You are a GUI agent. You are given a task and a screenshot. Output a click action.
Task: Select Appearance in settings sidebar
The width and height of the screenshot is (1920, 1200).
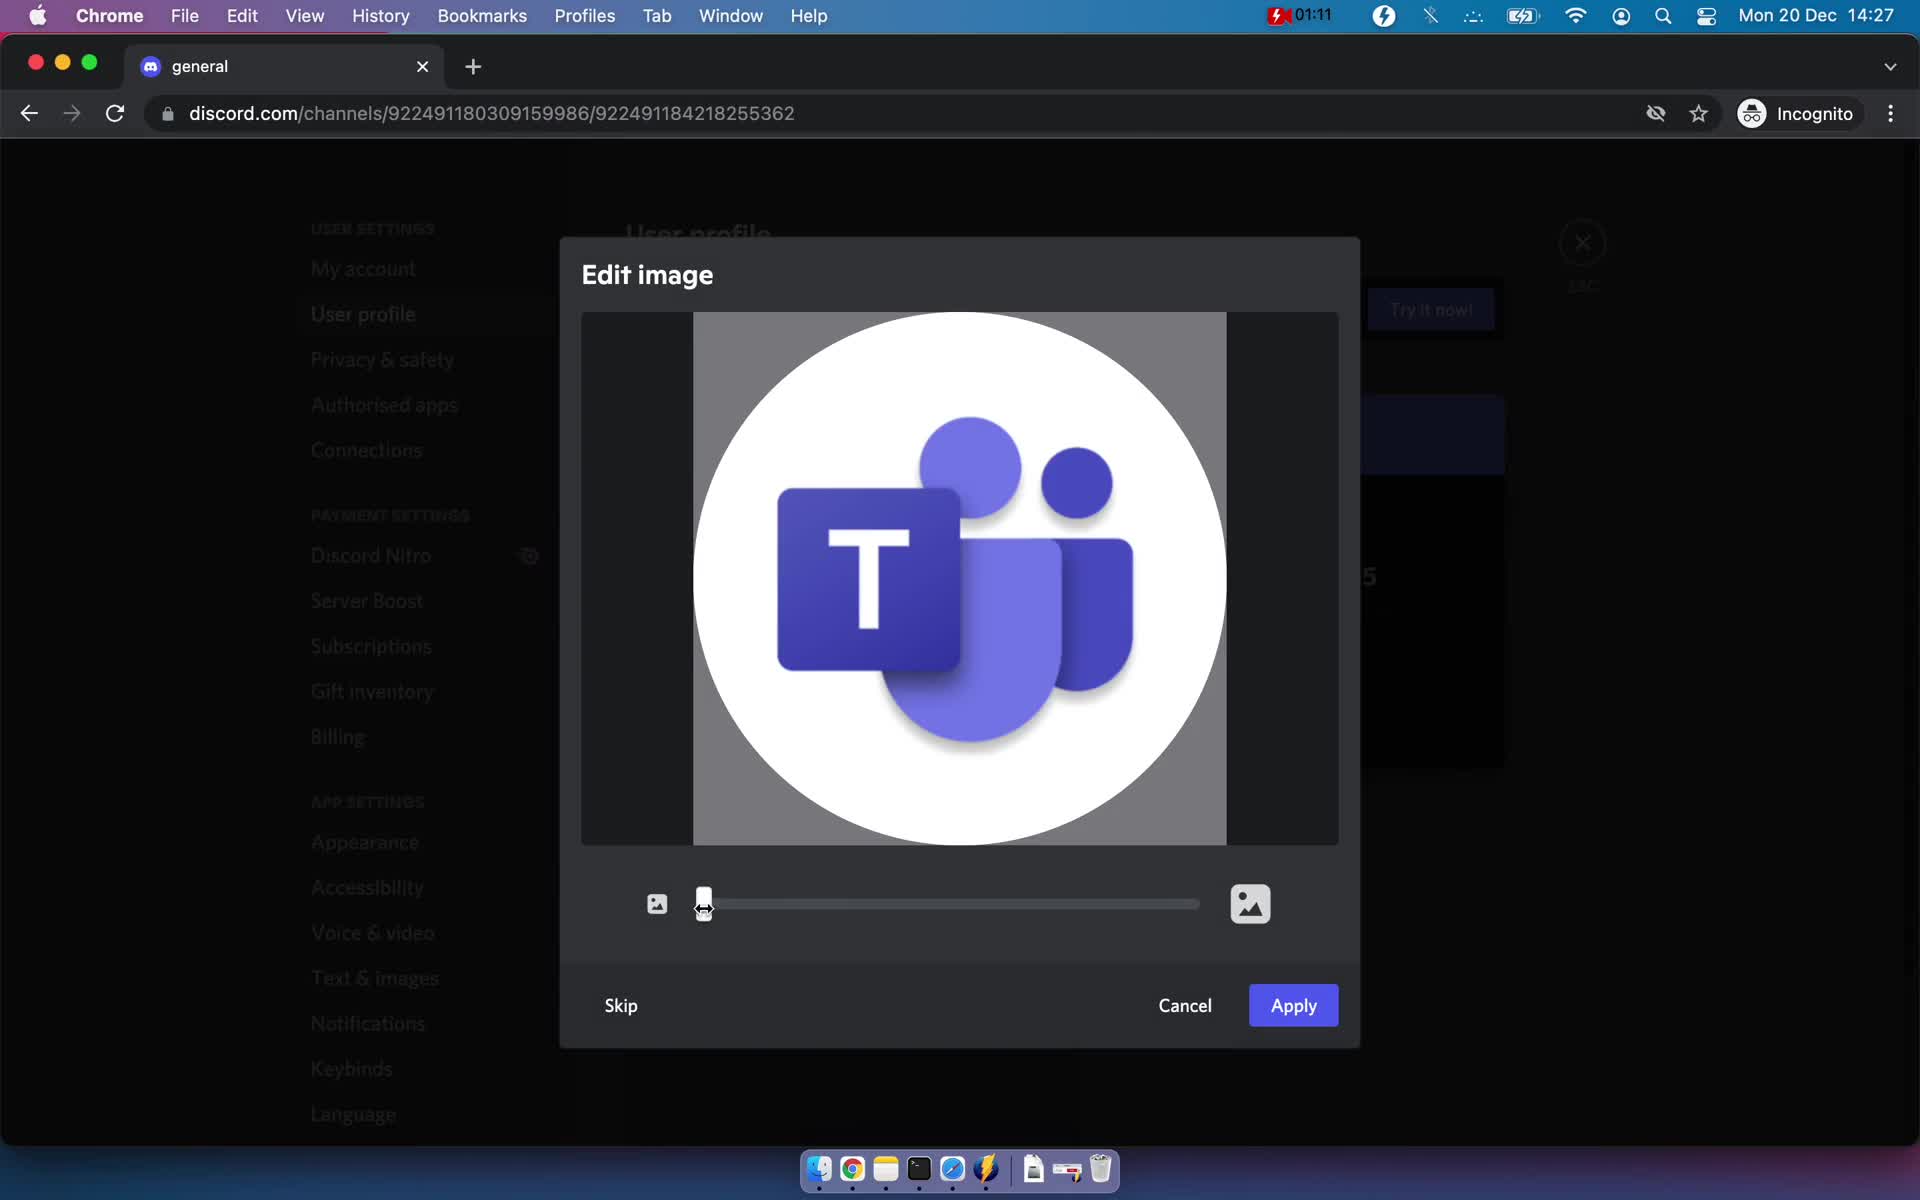[x=365, y=843]
